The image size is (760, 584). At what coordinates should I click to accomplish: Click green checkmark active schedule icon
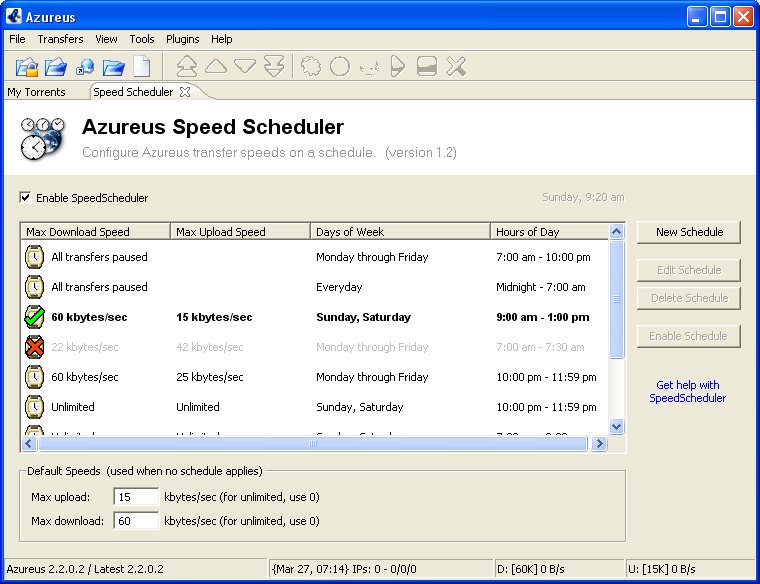click(x=34, y=317)
